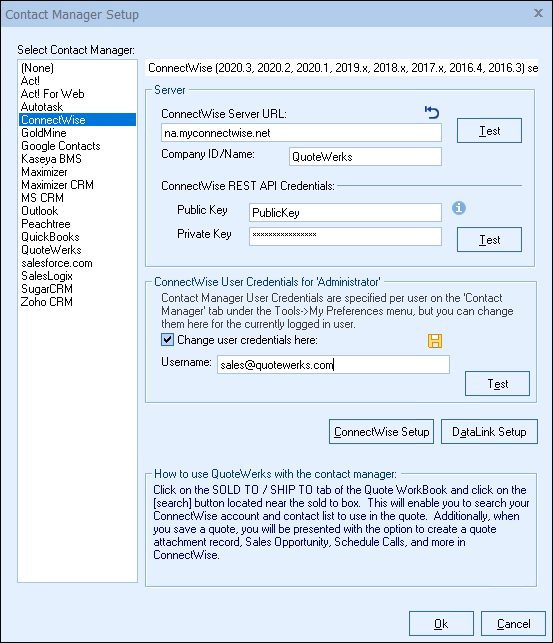Select Act! in contact manager list
The width and height of the screenshot is (553, 643).
click(77, 81)
